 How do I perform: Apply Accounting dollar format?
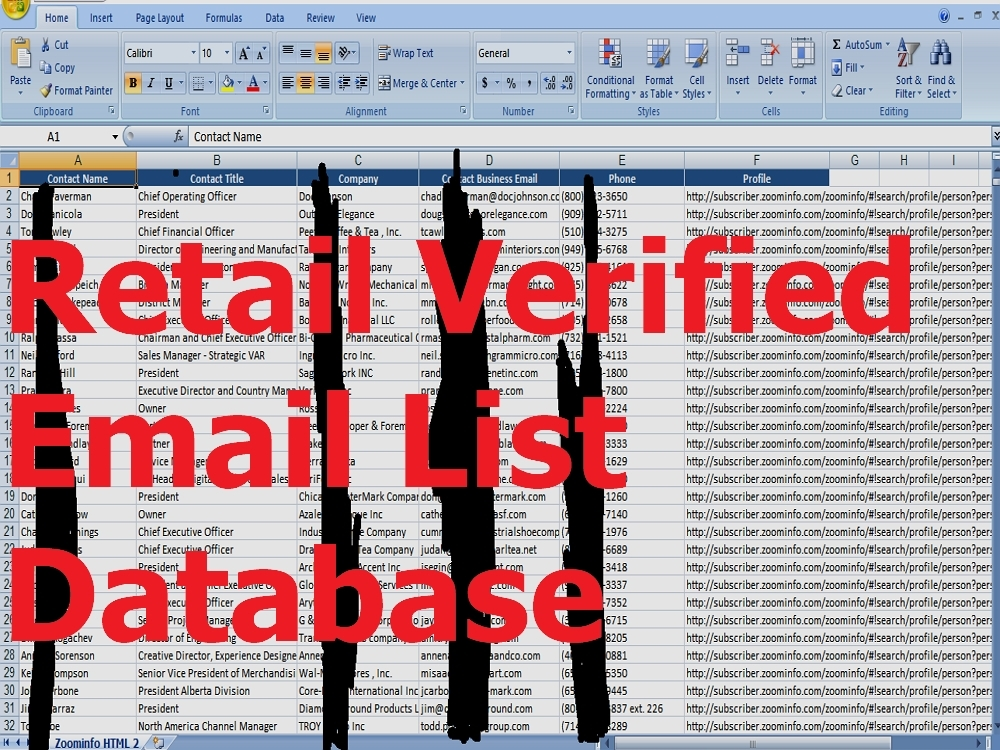(x=485, y=83)
